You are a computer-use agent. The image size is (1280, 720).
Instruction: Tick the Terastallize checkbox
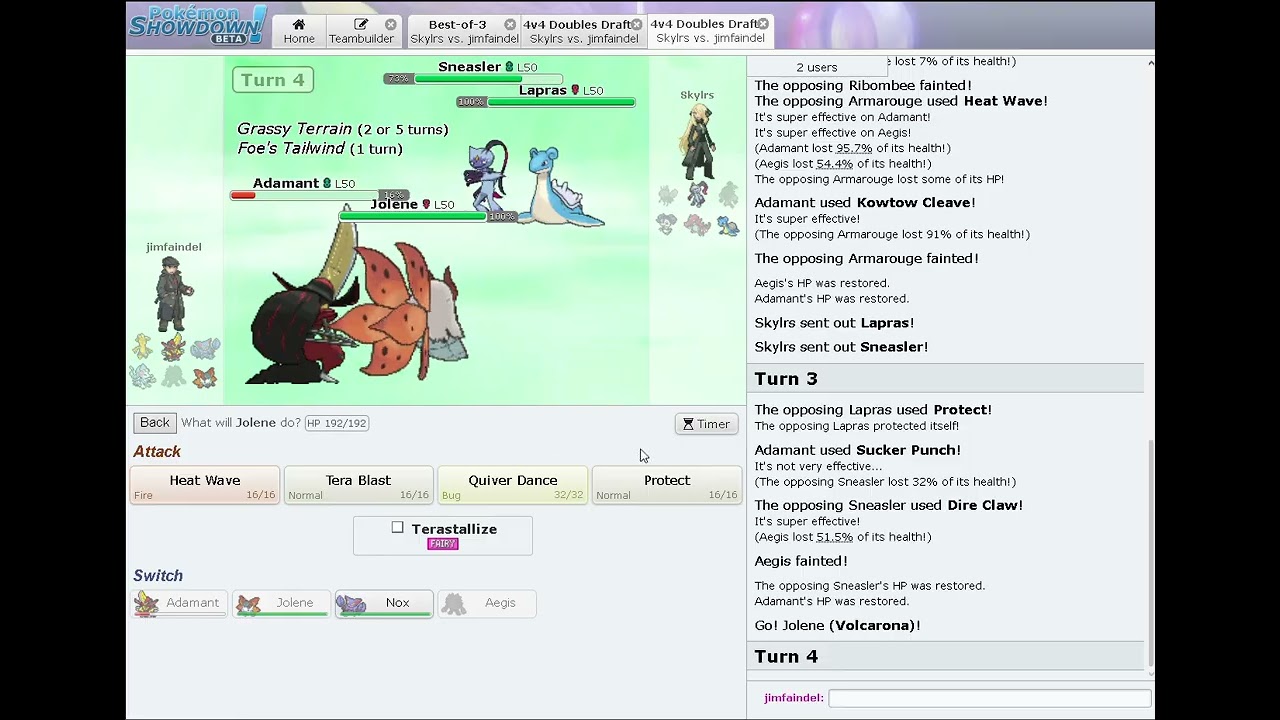(x=397, y=528)
